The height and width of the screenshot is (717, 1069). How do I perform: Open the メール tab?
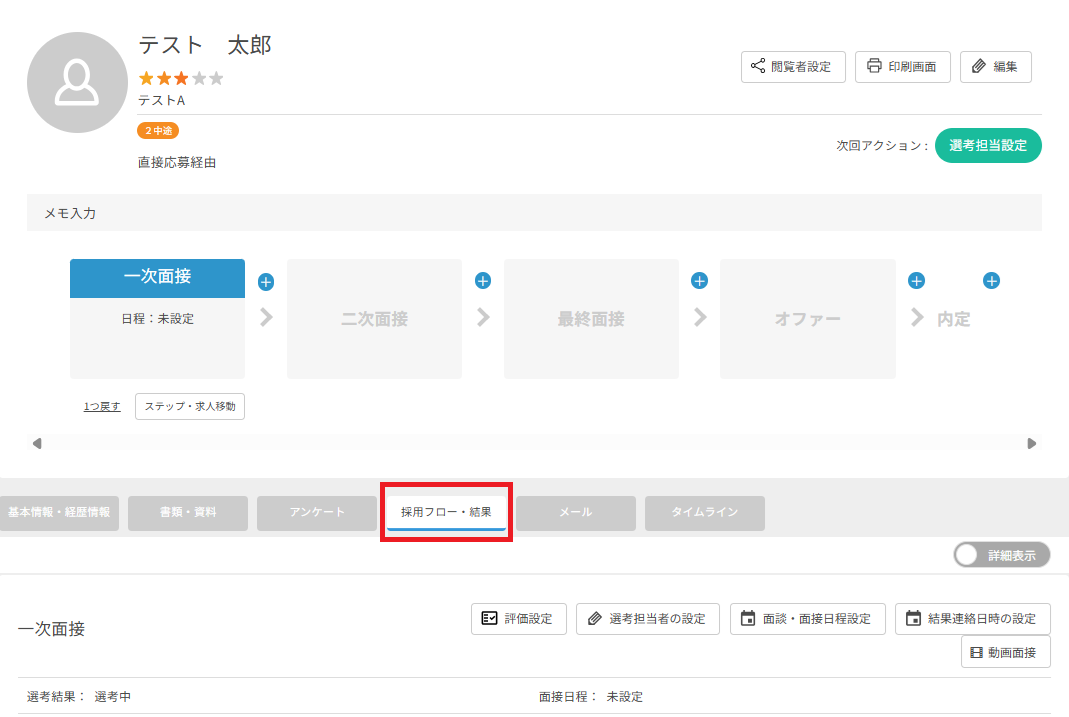pos(575,512)
